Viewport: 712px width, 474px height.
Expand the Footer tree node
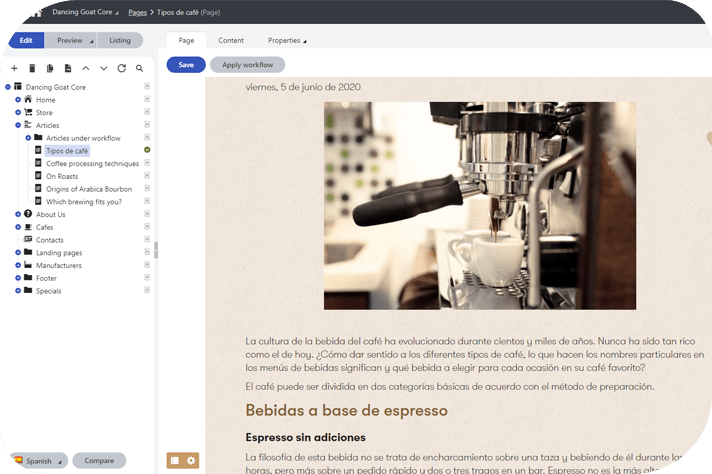tap(18, 277)
